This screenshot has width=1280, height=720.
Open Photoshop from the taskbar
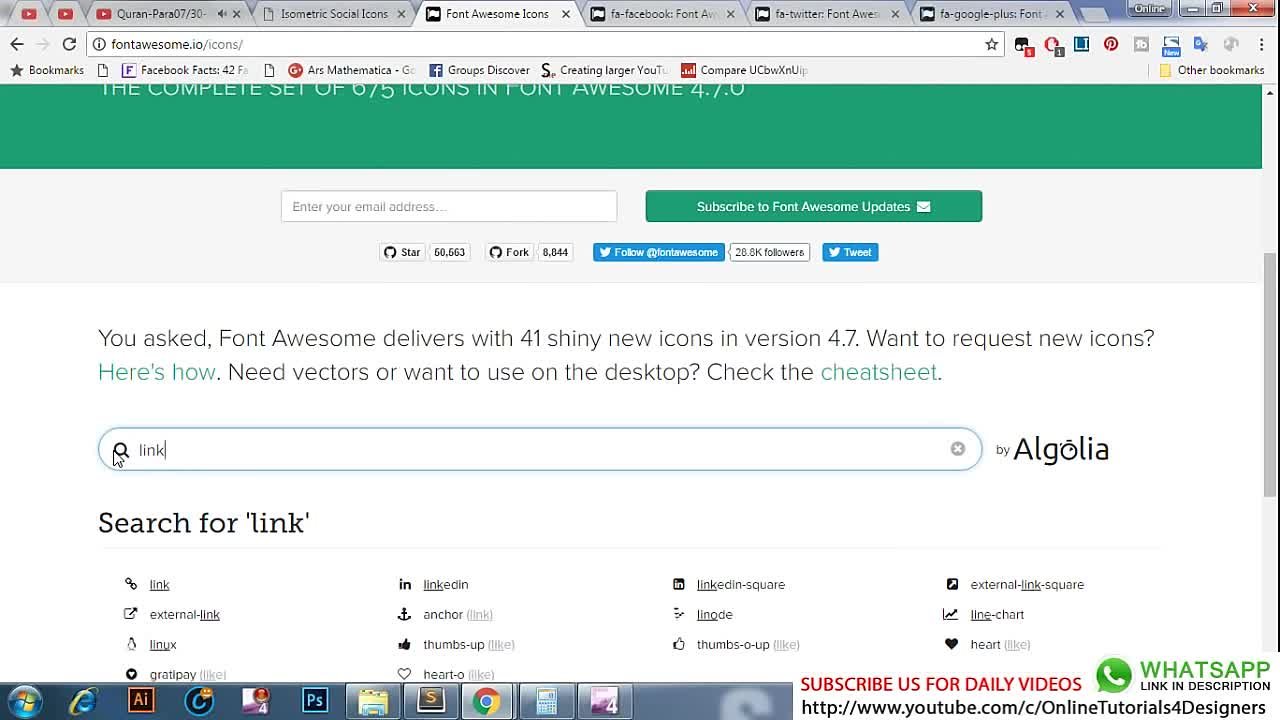(x=315, y=701)
